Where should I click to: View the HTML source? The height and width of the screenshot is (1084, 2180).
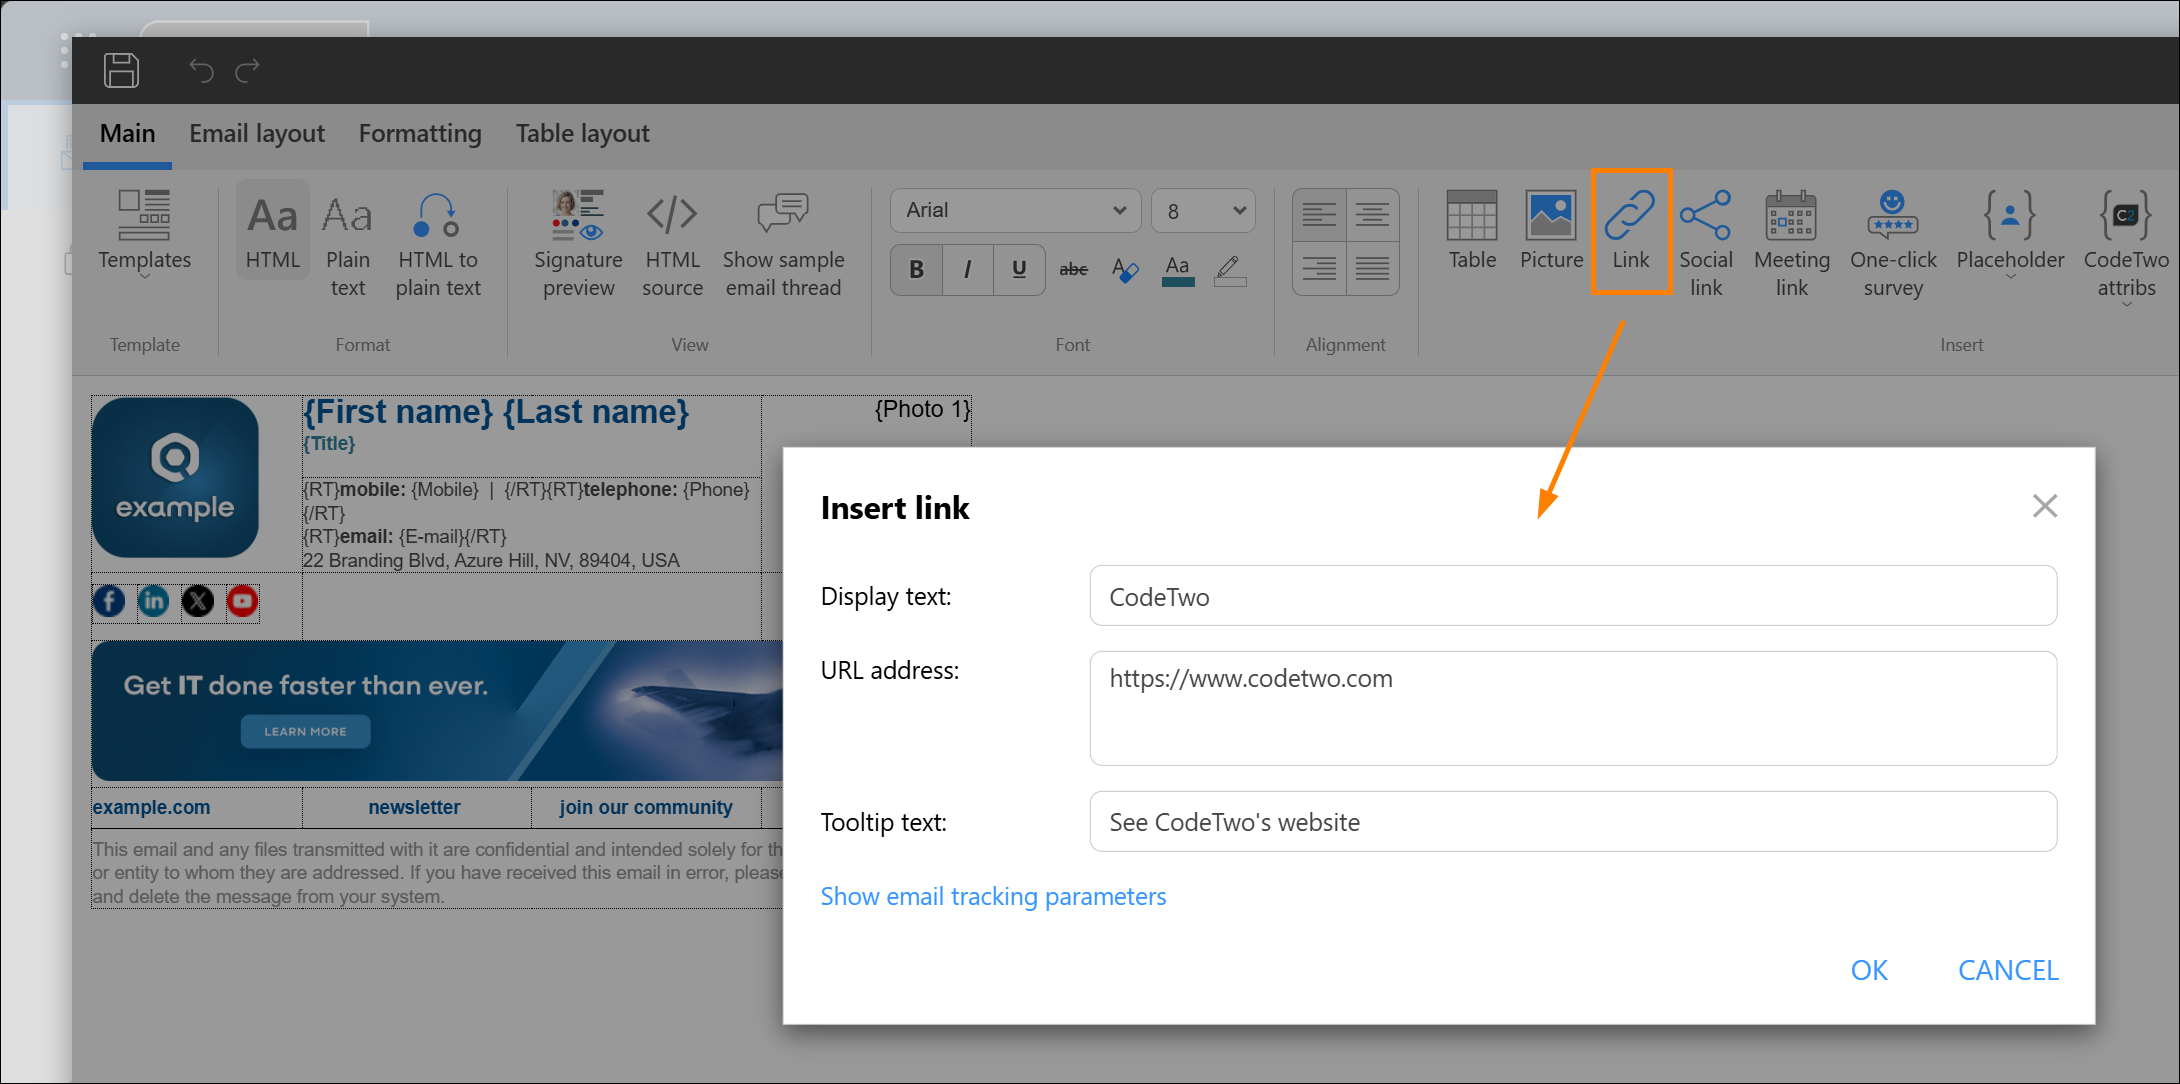(x=672, y=245)
